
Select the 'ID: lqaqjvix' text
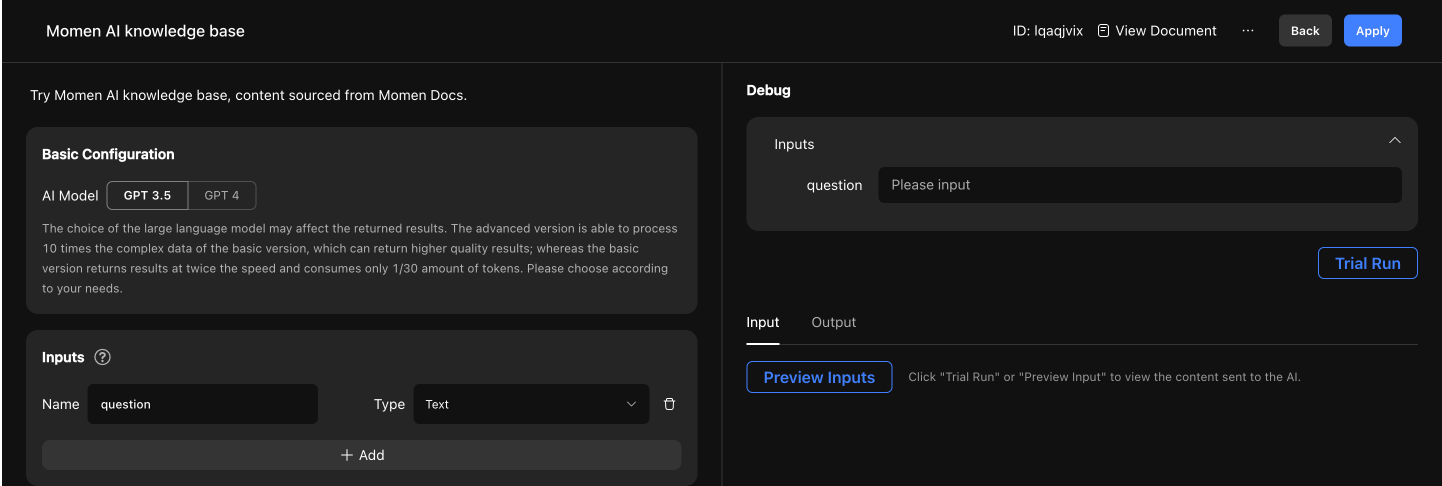coord(1048,31)
